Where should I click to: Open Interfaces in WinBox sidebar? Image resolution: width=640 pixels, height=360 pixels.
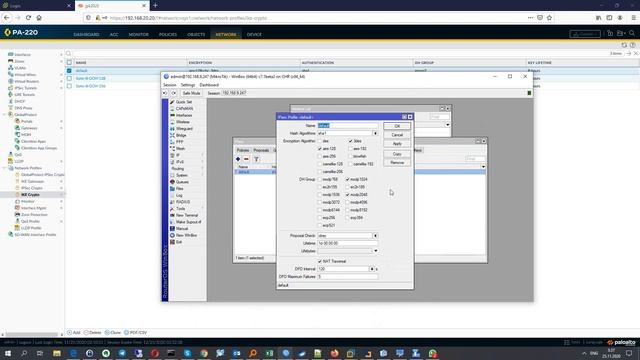pos(183,115)
